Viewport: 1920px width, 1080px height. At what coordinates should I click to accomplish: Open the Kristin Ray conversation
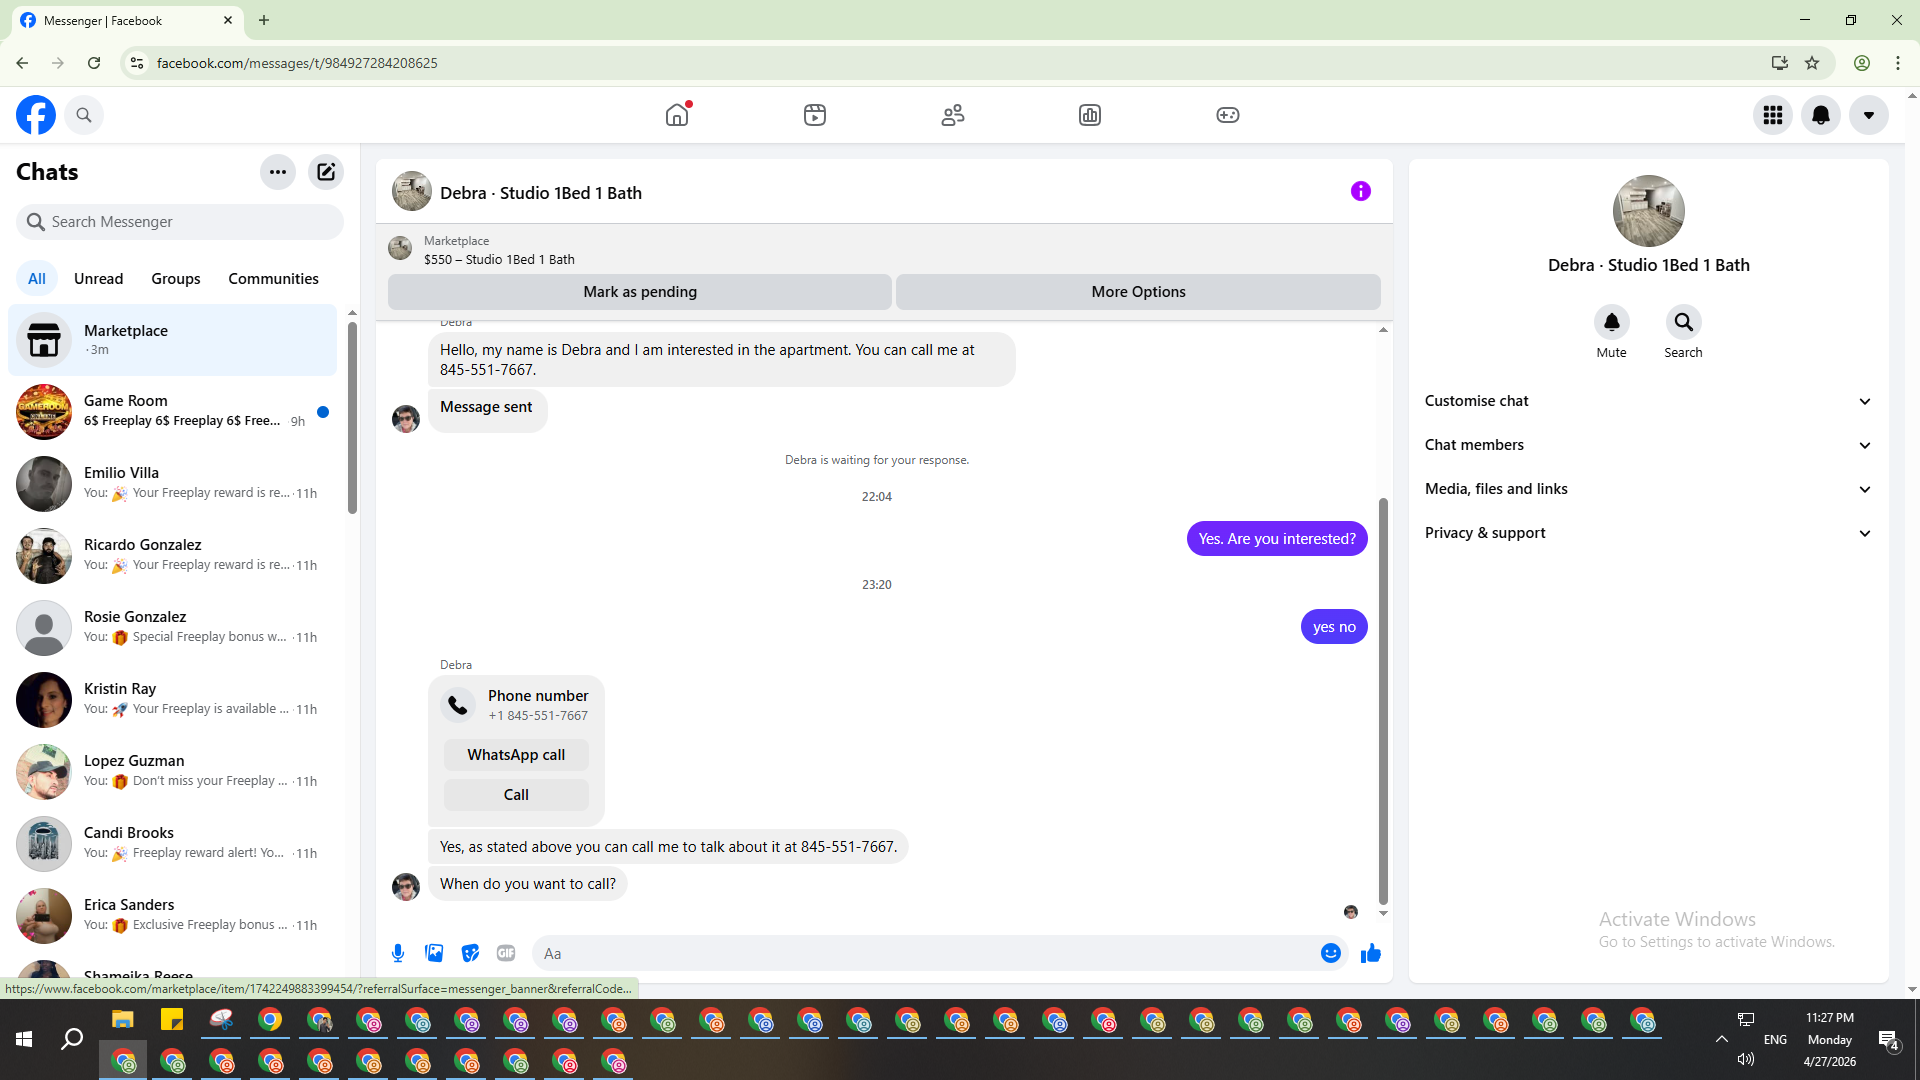tap(173, 700)
